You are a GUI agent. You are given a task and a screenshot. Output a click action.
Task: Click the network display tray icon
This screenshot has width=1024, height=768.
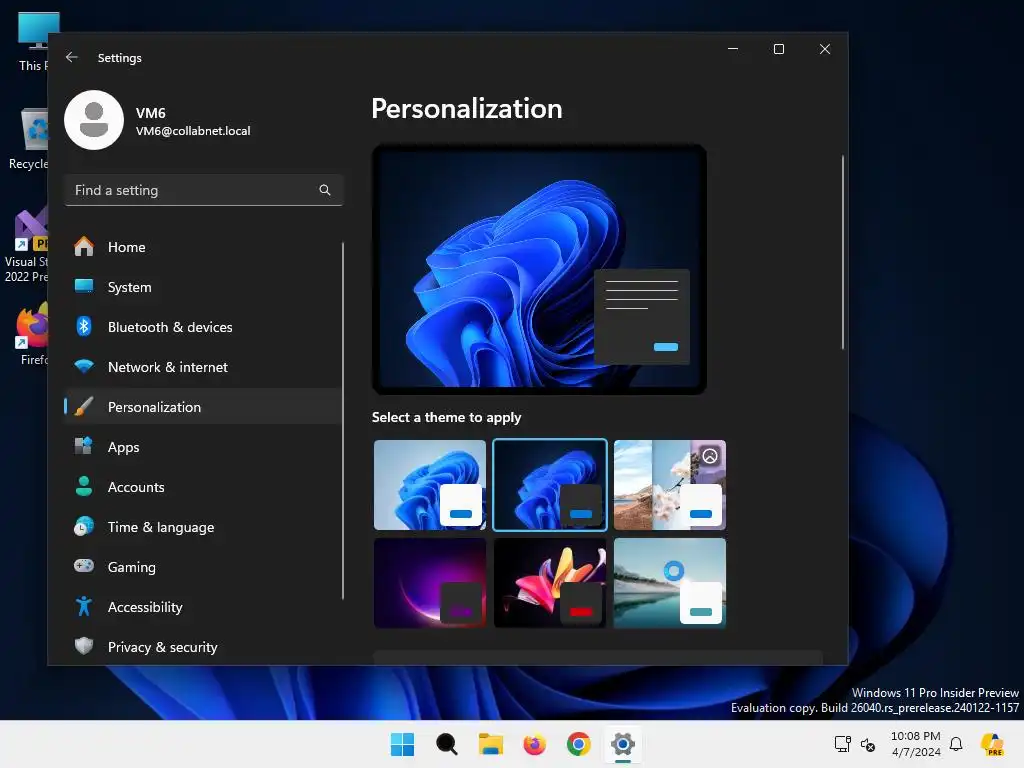(842, 744)
